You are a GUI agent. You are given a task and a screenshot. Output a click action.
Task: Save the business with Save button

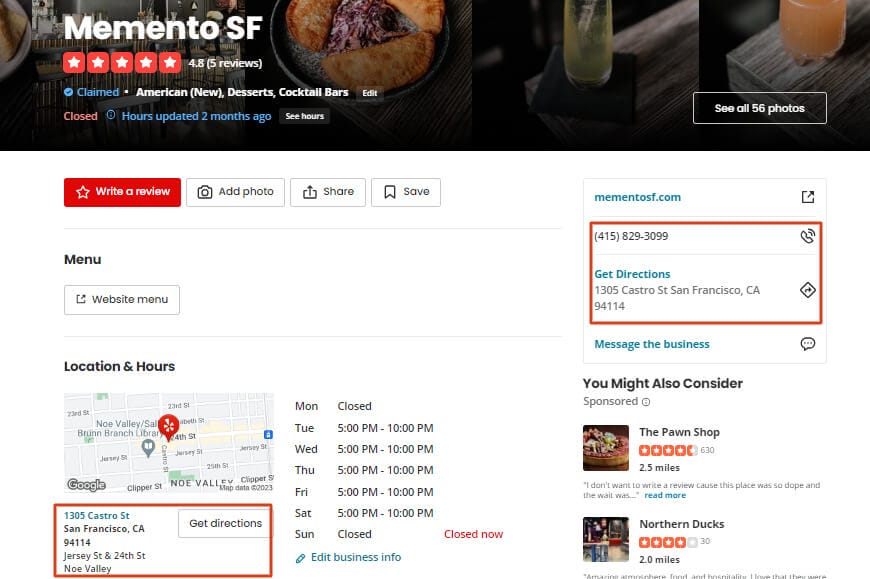click(406, 192)
